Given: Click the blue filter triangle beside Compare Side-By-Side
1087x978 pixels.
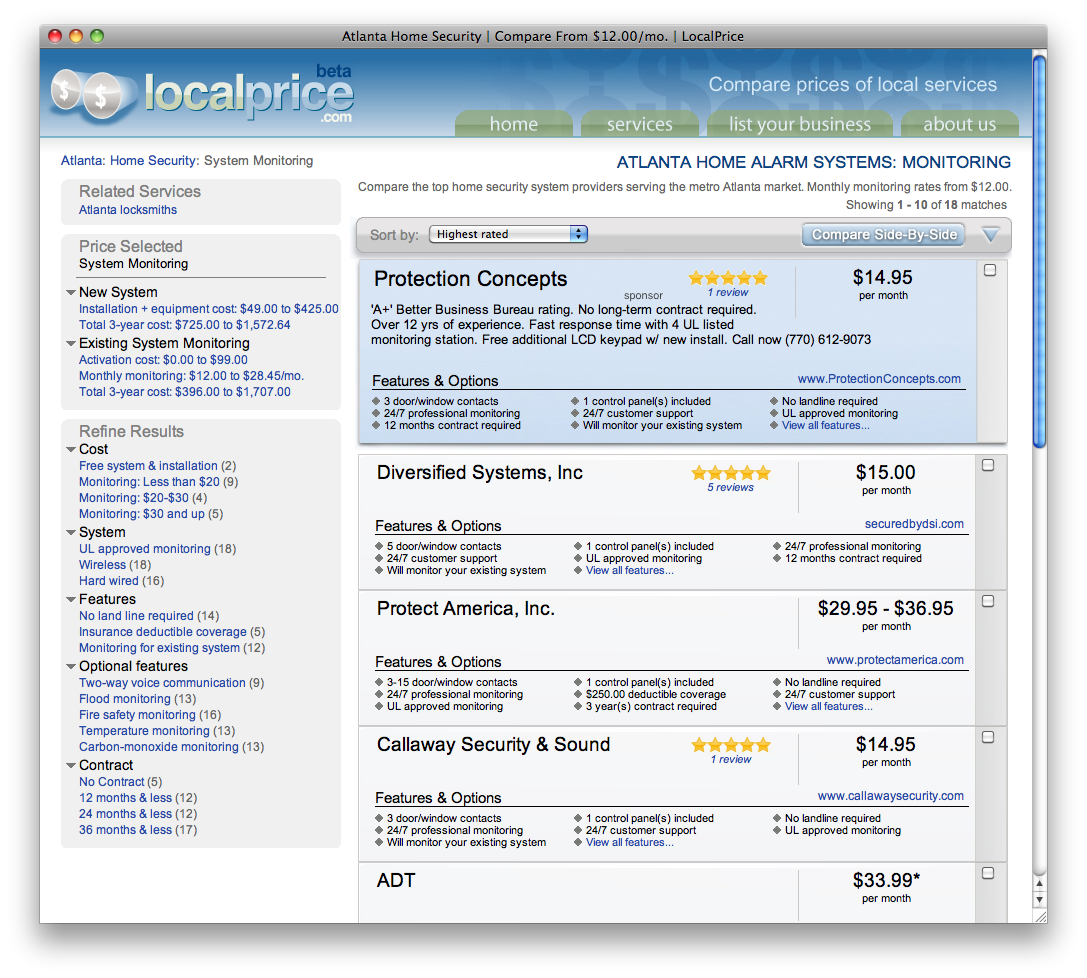Looking at the screenshot, I should (991, 235).
